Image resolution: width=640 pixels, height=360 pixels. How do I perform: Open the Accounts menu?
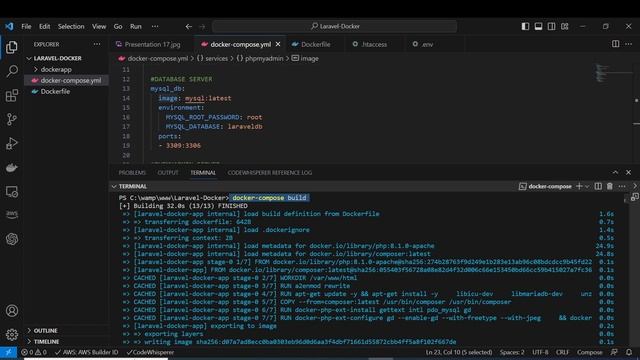click(12, 311)
